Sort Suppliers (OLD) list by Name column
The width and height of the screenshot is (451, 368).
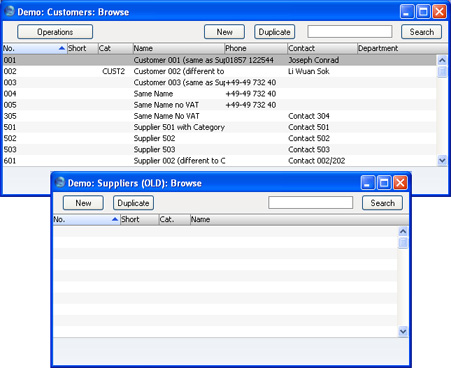tap(299, 220)
